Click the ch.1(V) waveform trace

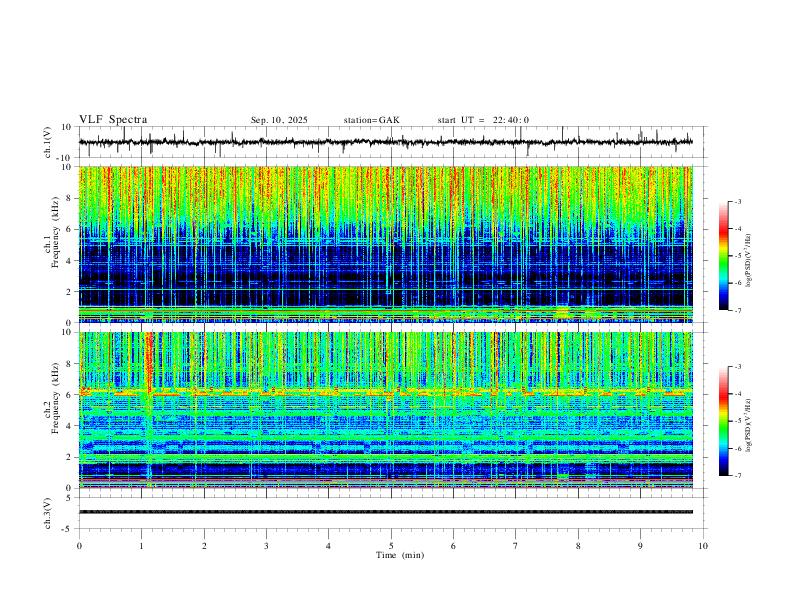coord(386,142)
